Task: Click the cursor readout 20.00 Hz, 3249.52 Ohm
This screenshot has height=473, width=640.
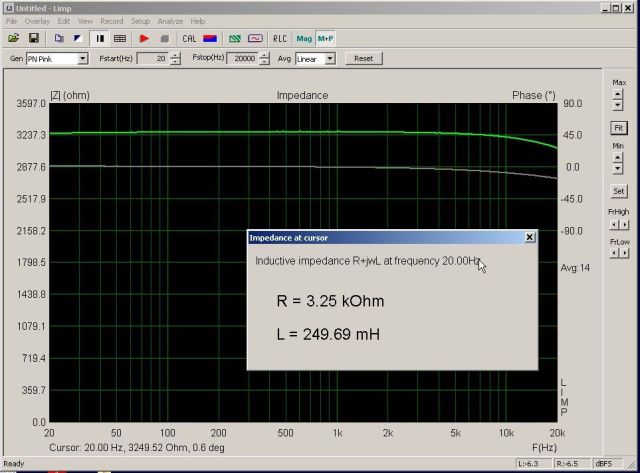Action: [137, 448]
